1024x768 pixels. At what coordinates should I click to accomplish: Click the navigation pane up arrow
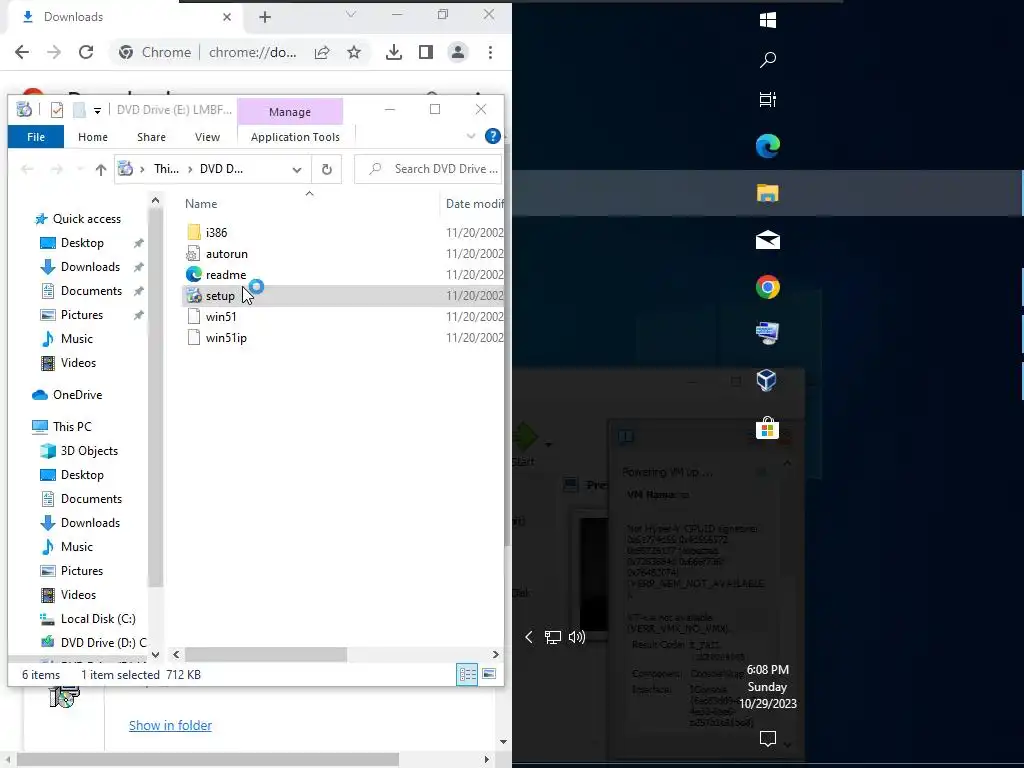[x=155, y=200]
